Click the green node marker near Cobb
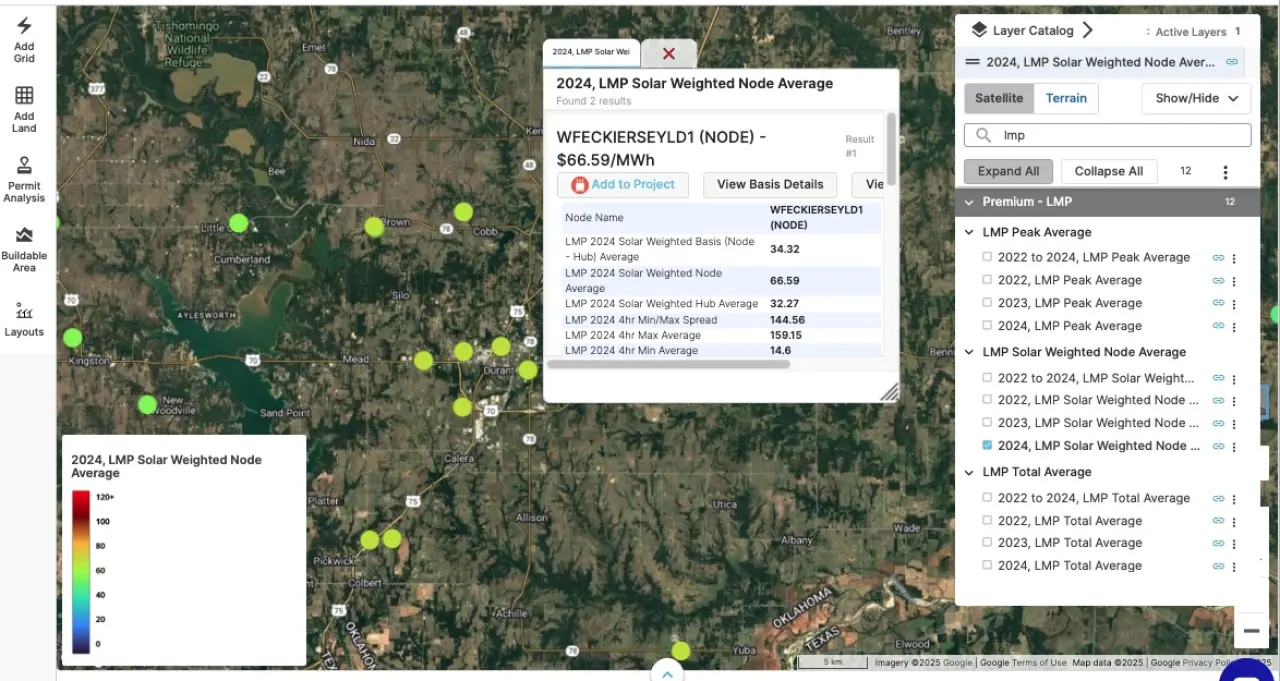This screenshot has height=681, width=1280. point(463,212)
